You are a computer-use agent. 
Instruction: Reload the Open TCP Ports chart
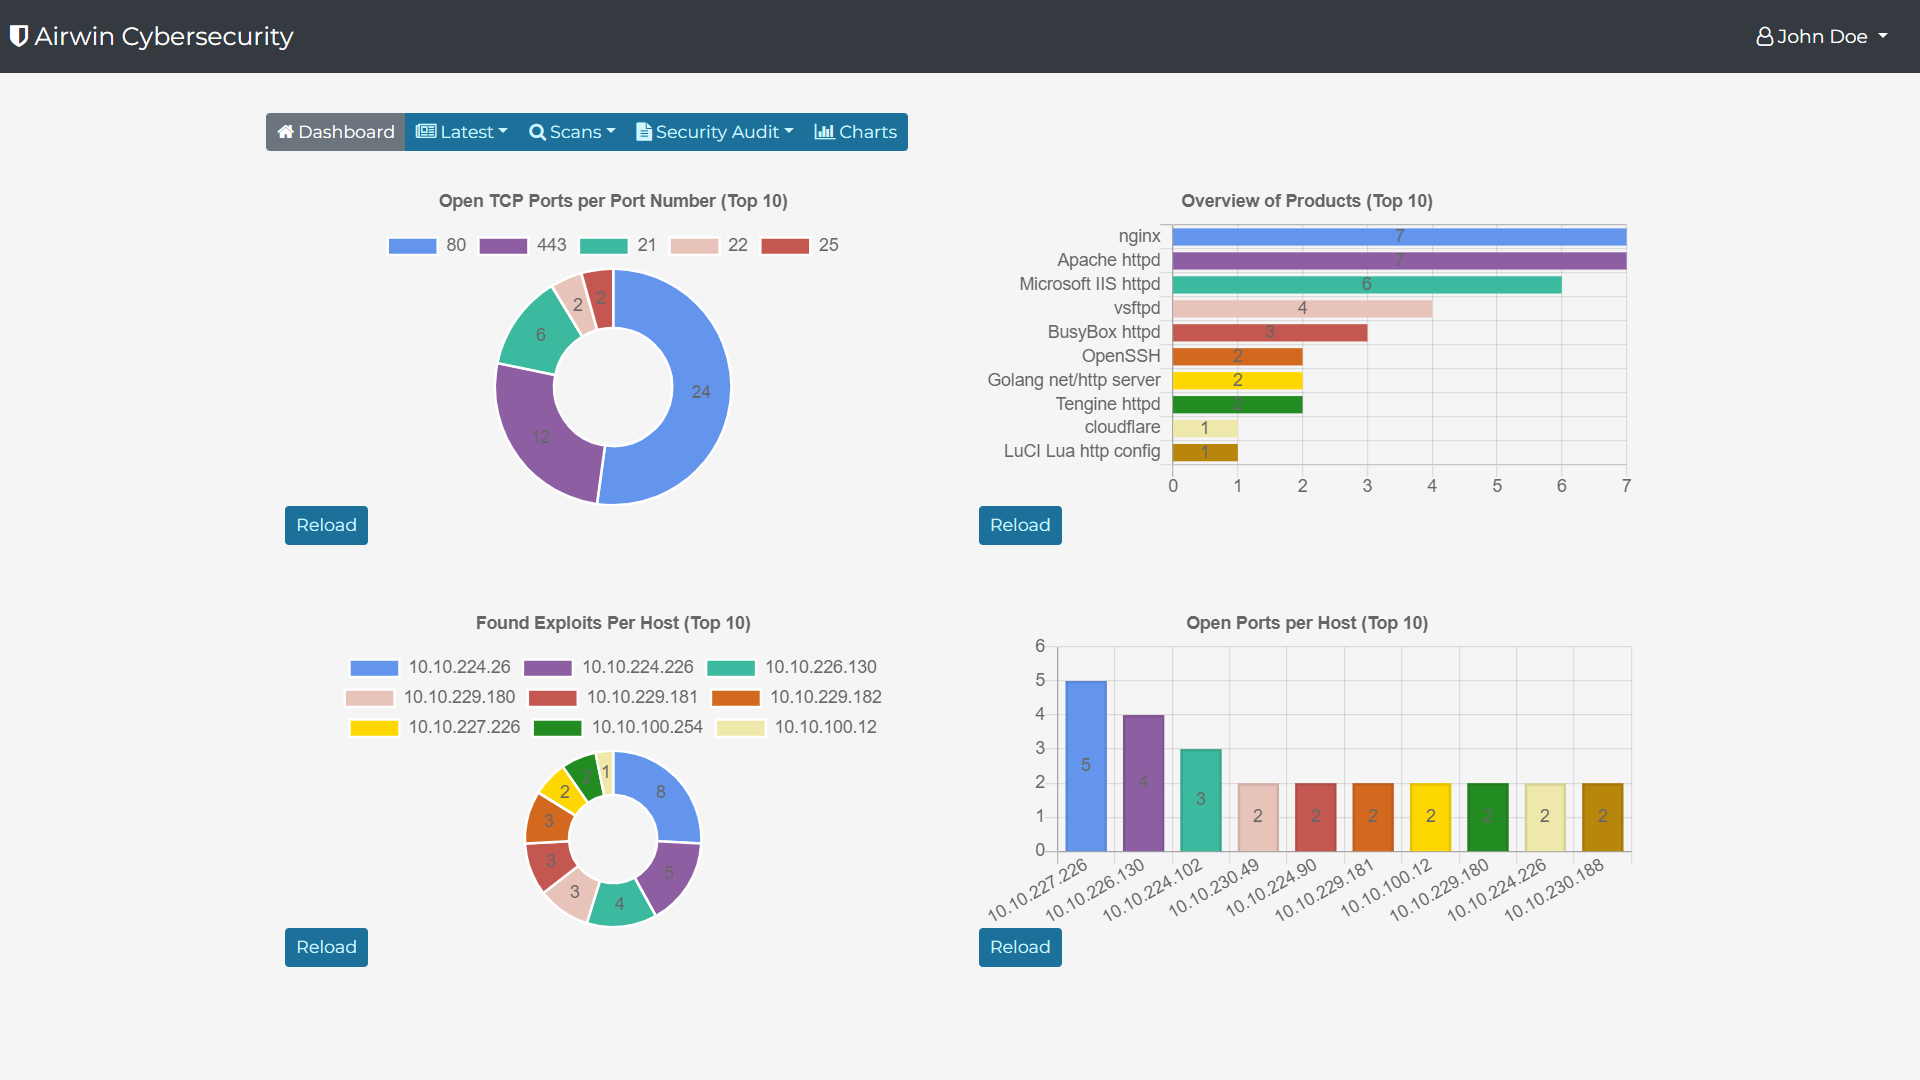point(326,525)
